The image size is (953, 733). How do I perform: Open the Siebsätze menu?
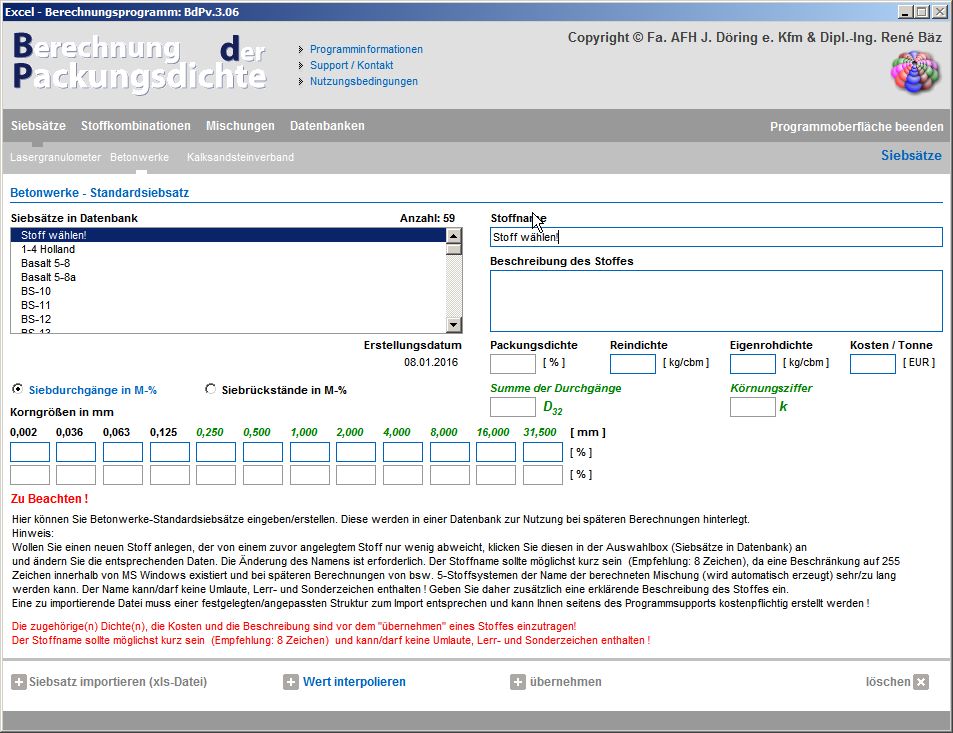click(38, 126)
